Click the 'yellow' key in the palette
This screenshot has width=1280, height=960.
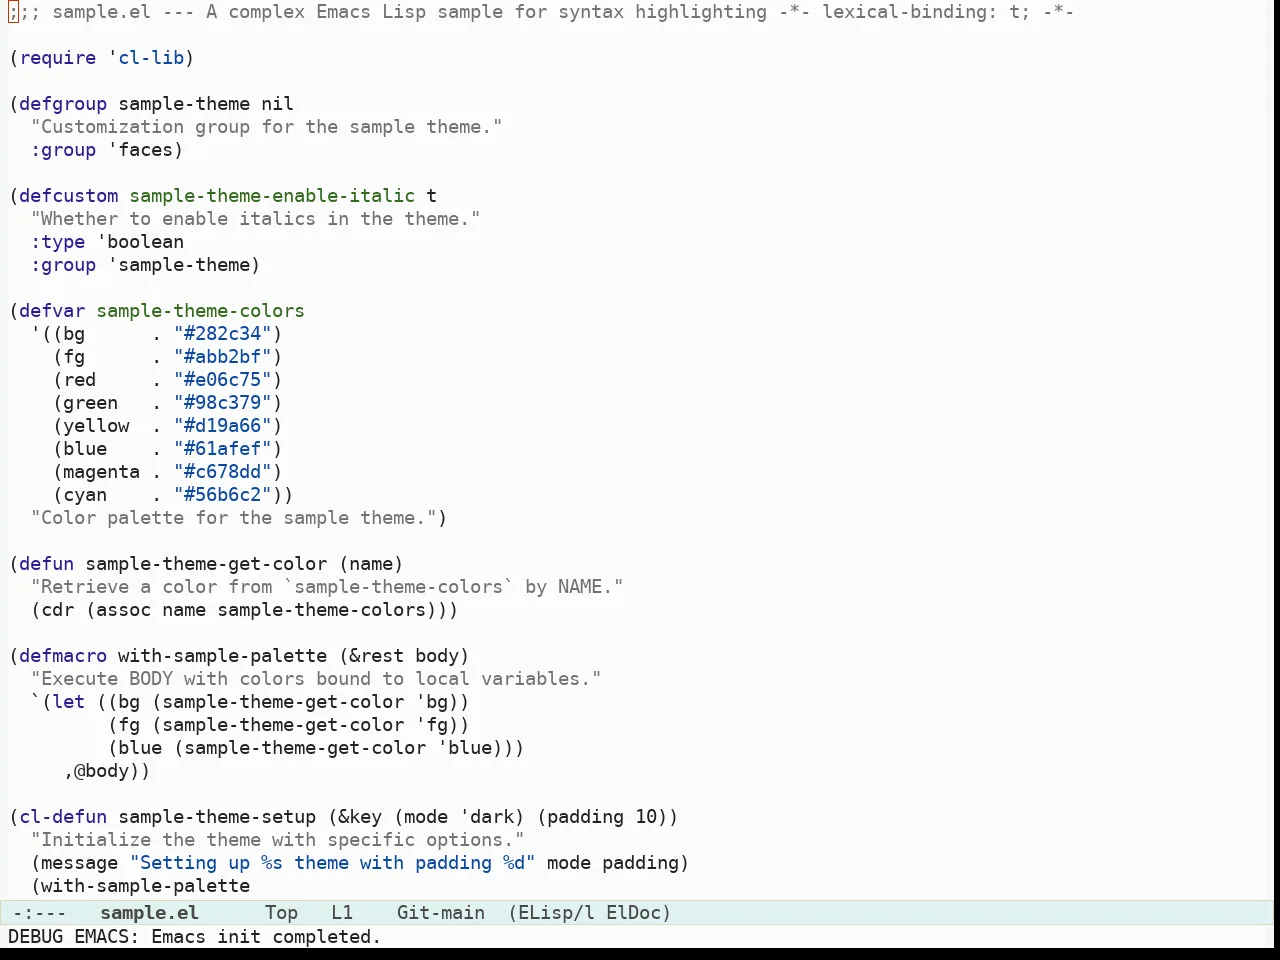click(x=96, y=426)
